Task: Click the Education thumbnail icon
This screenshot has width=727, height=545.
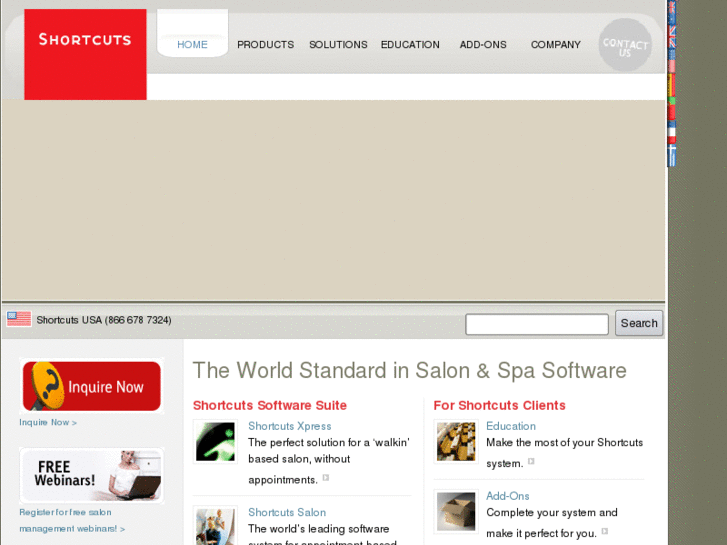Action: (456, 442)
